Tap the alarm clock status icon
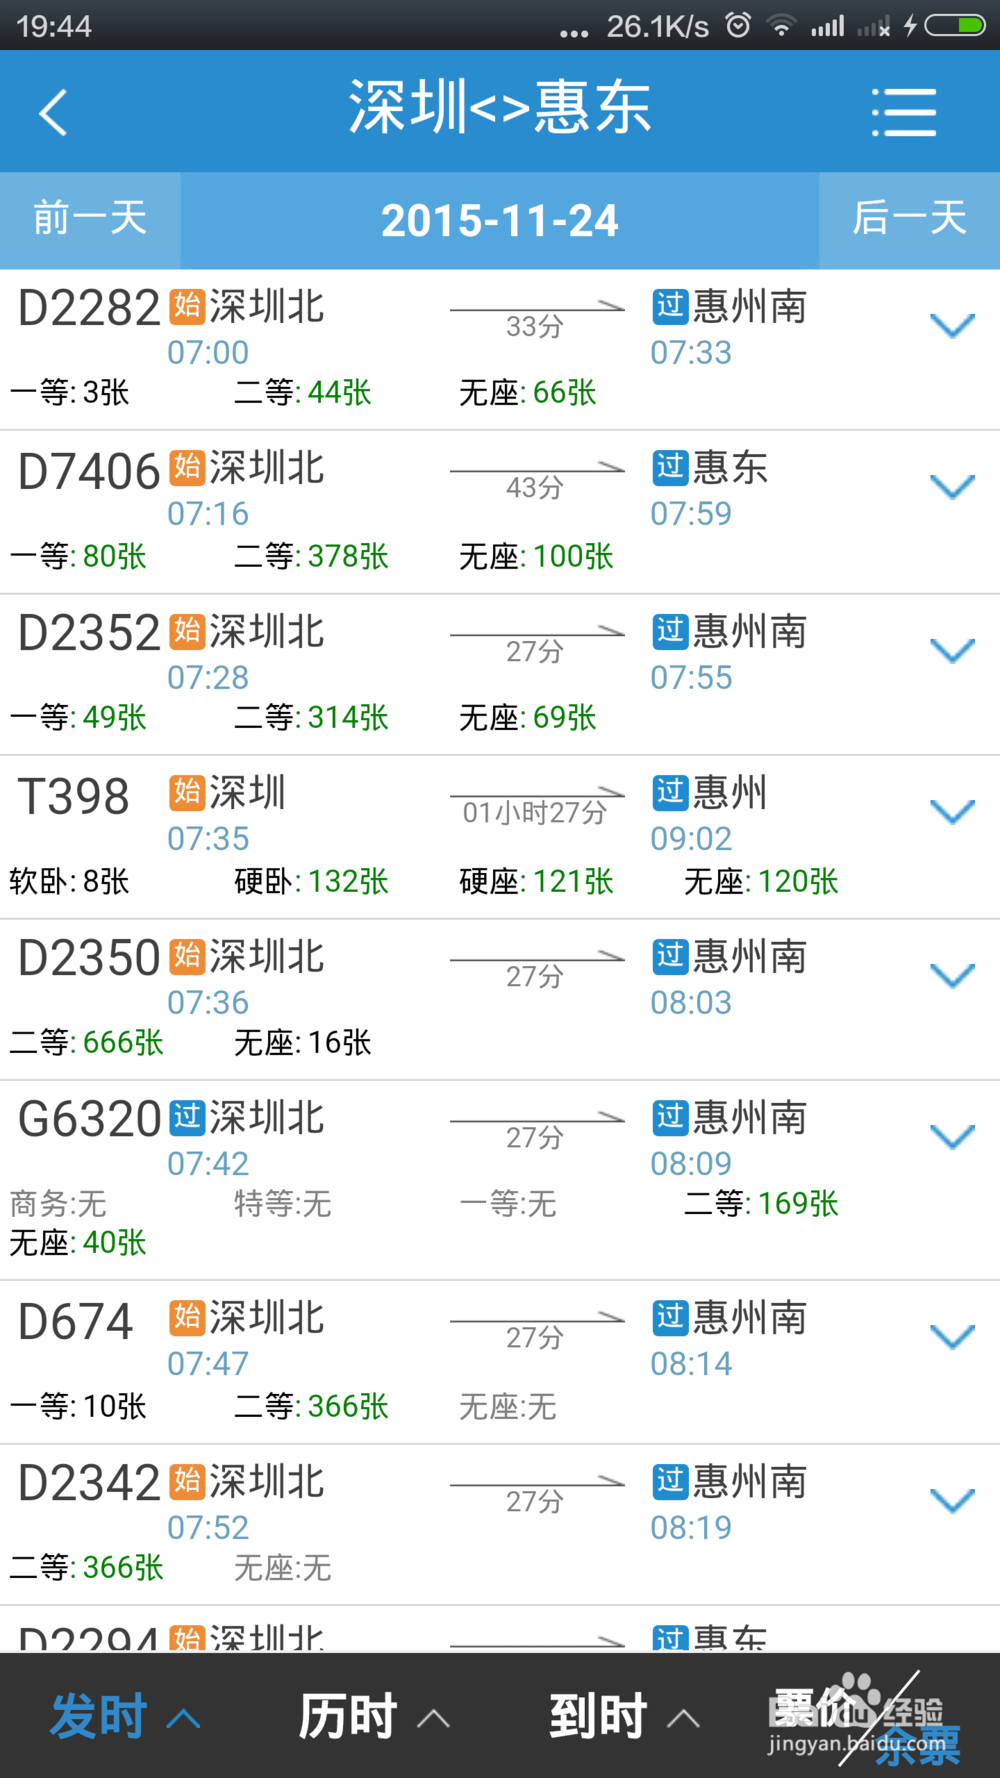This screenshot has height=1778, width=1000. pyautogui.click(x=738, y=25)
